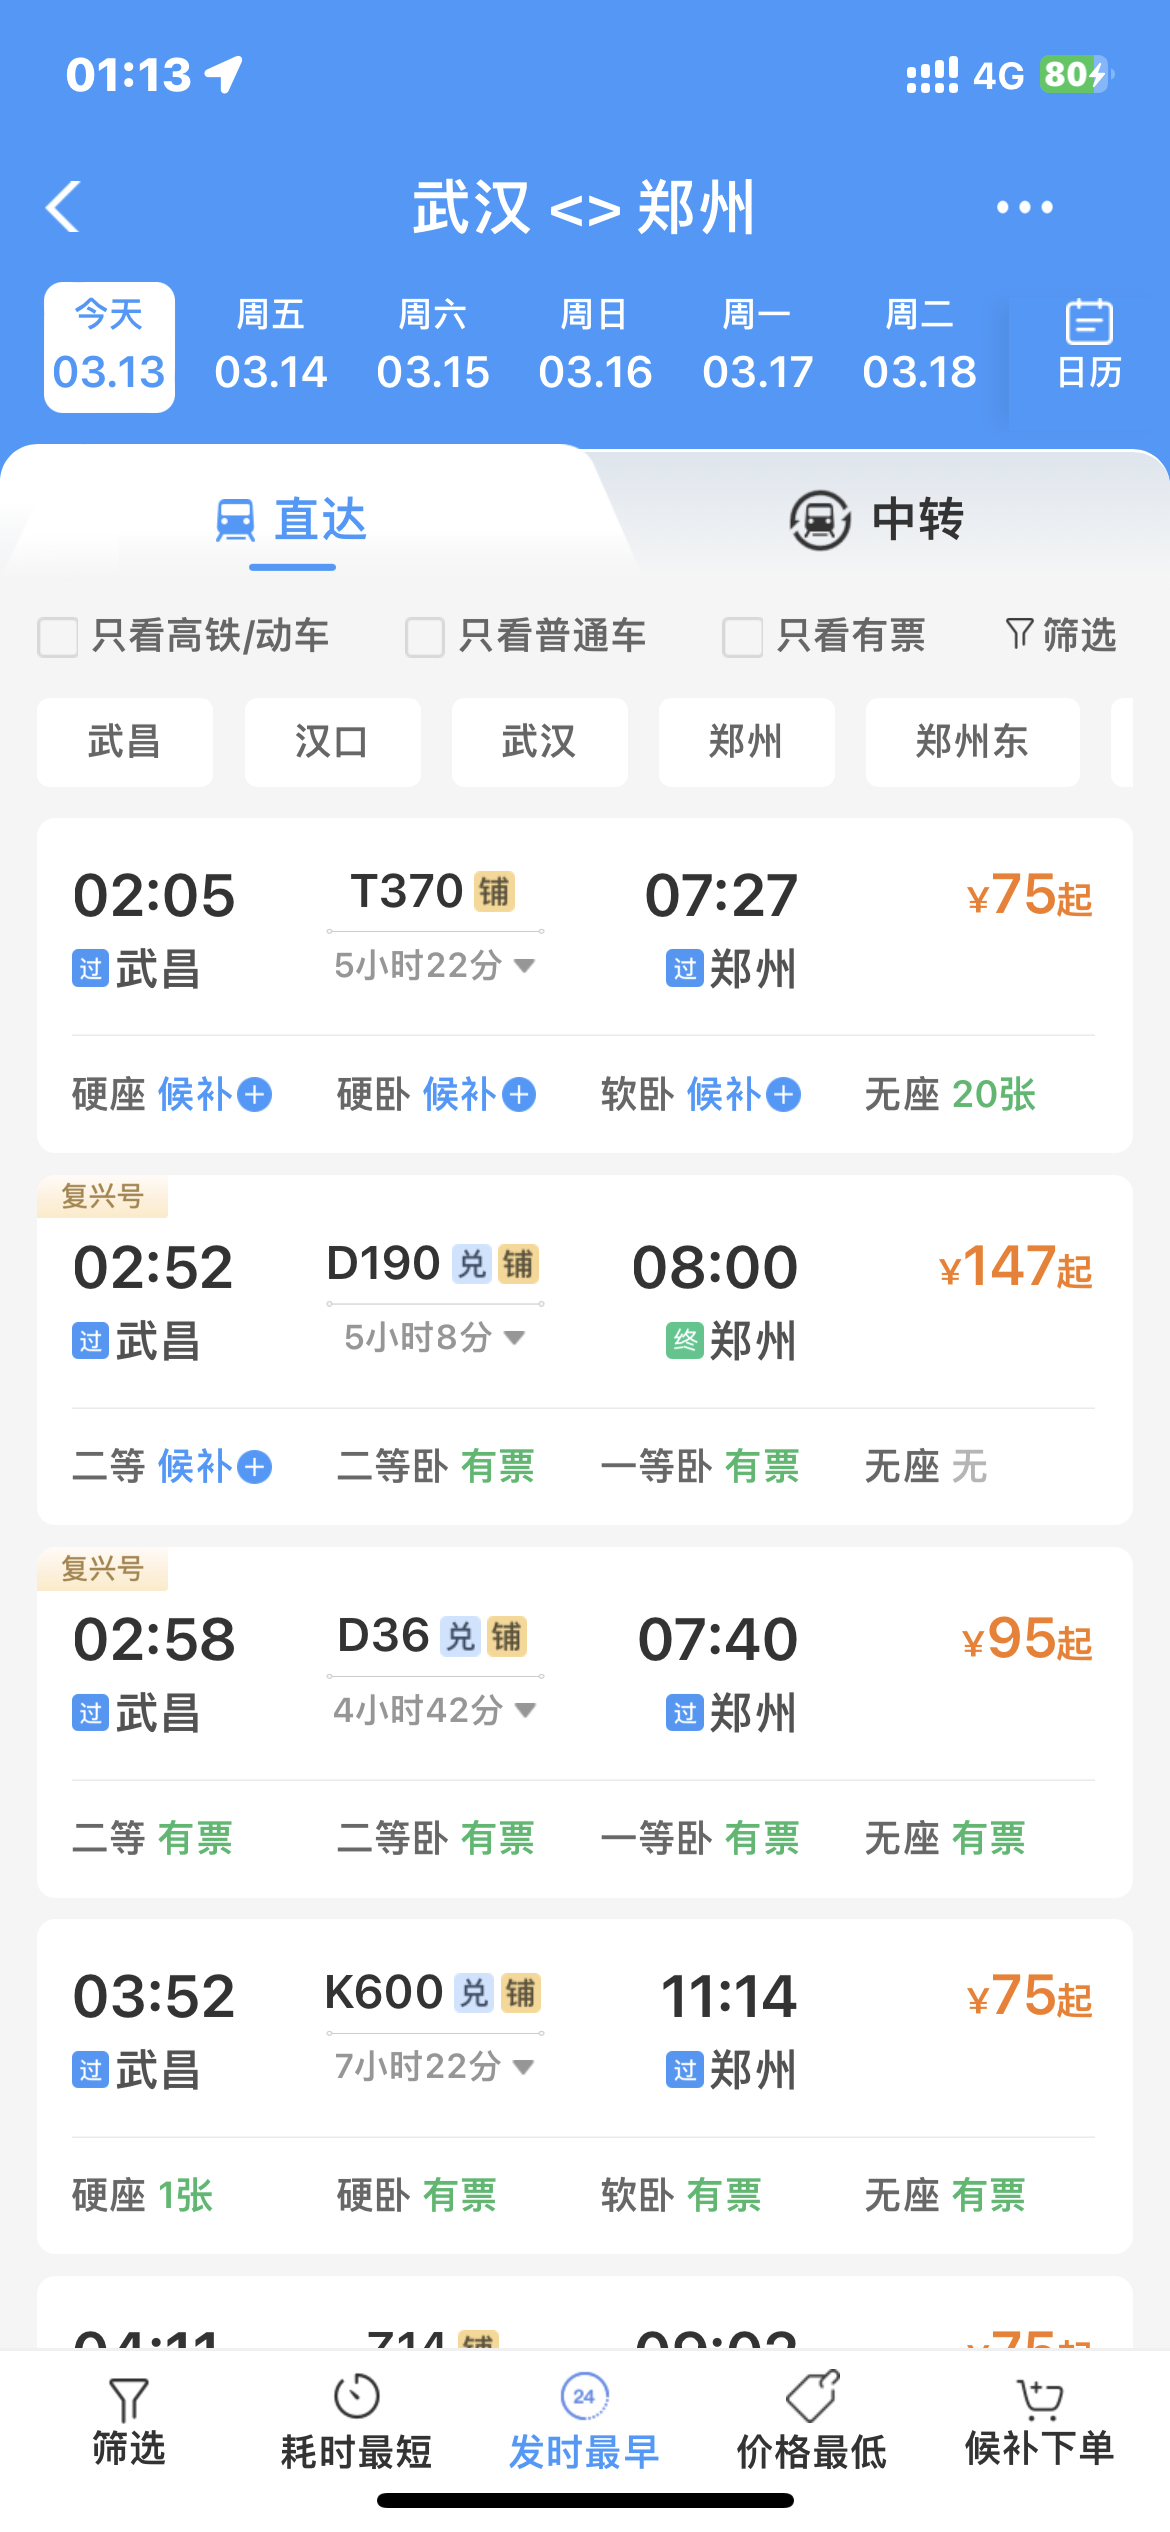Filter by 郑州东 station button

point(972,742)
